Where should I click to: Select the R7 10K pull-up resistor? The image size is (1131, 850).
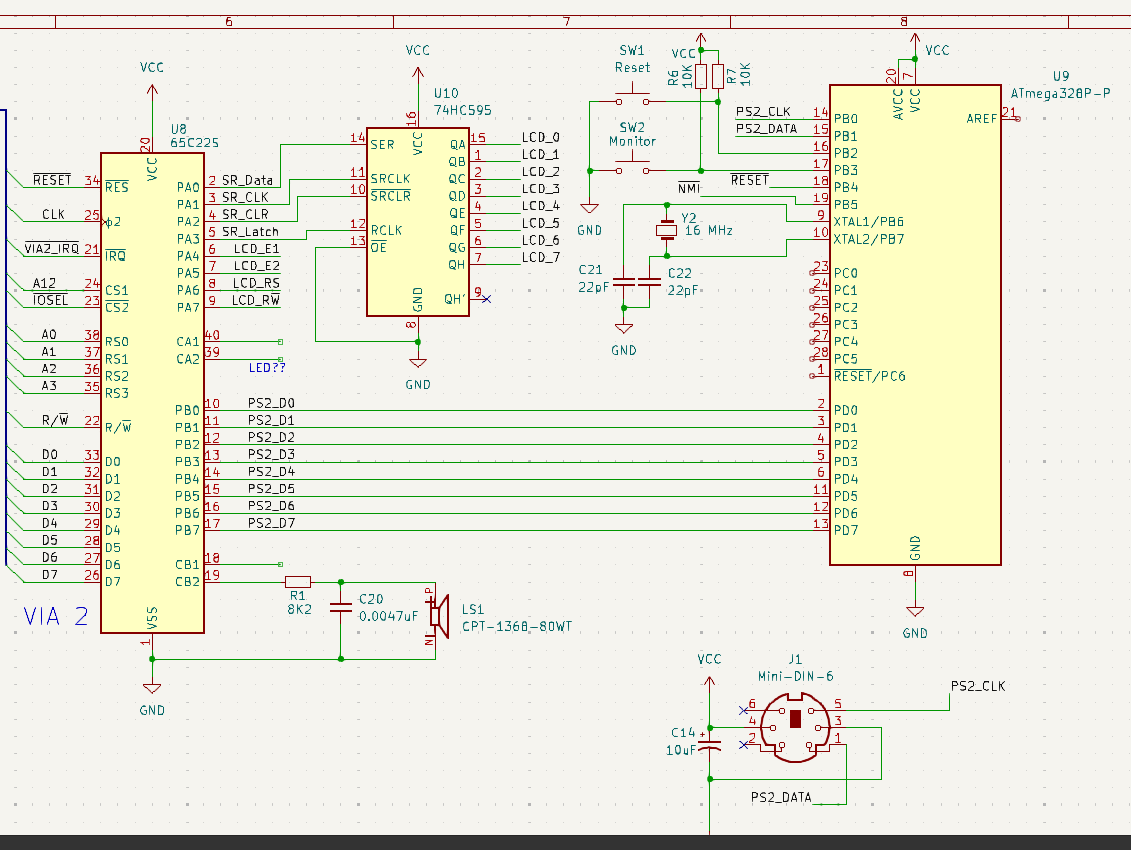(718, 76)
